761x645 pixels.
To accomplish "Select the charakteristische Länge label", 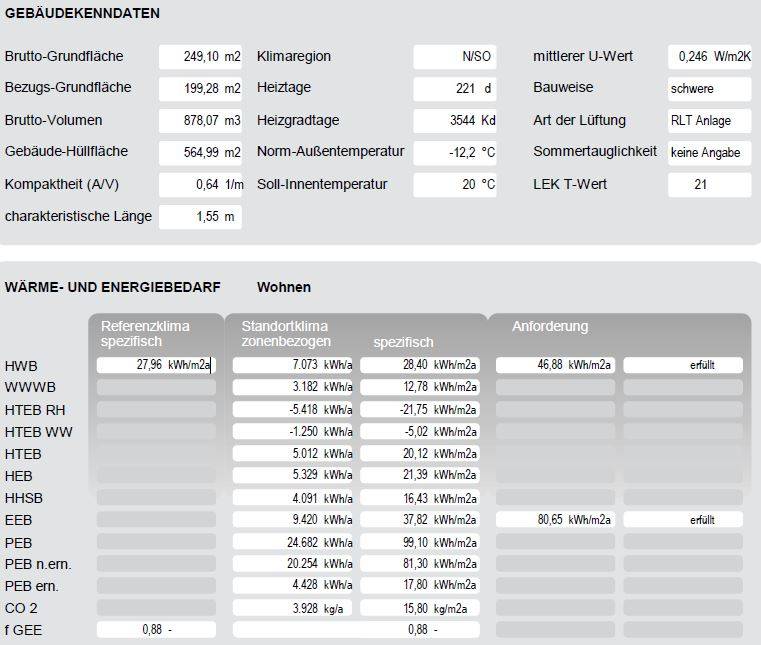I will [x=78, y=216].
